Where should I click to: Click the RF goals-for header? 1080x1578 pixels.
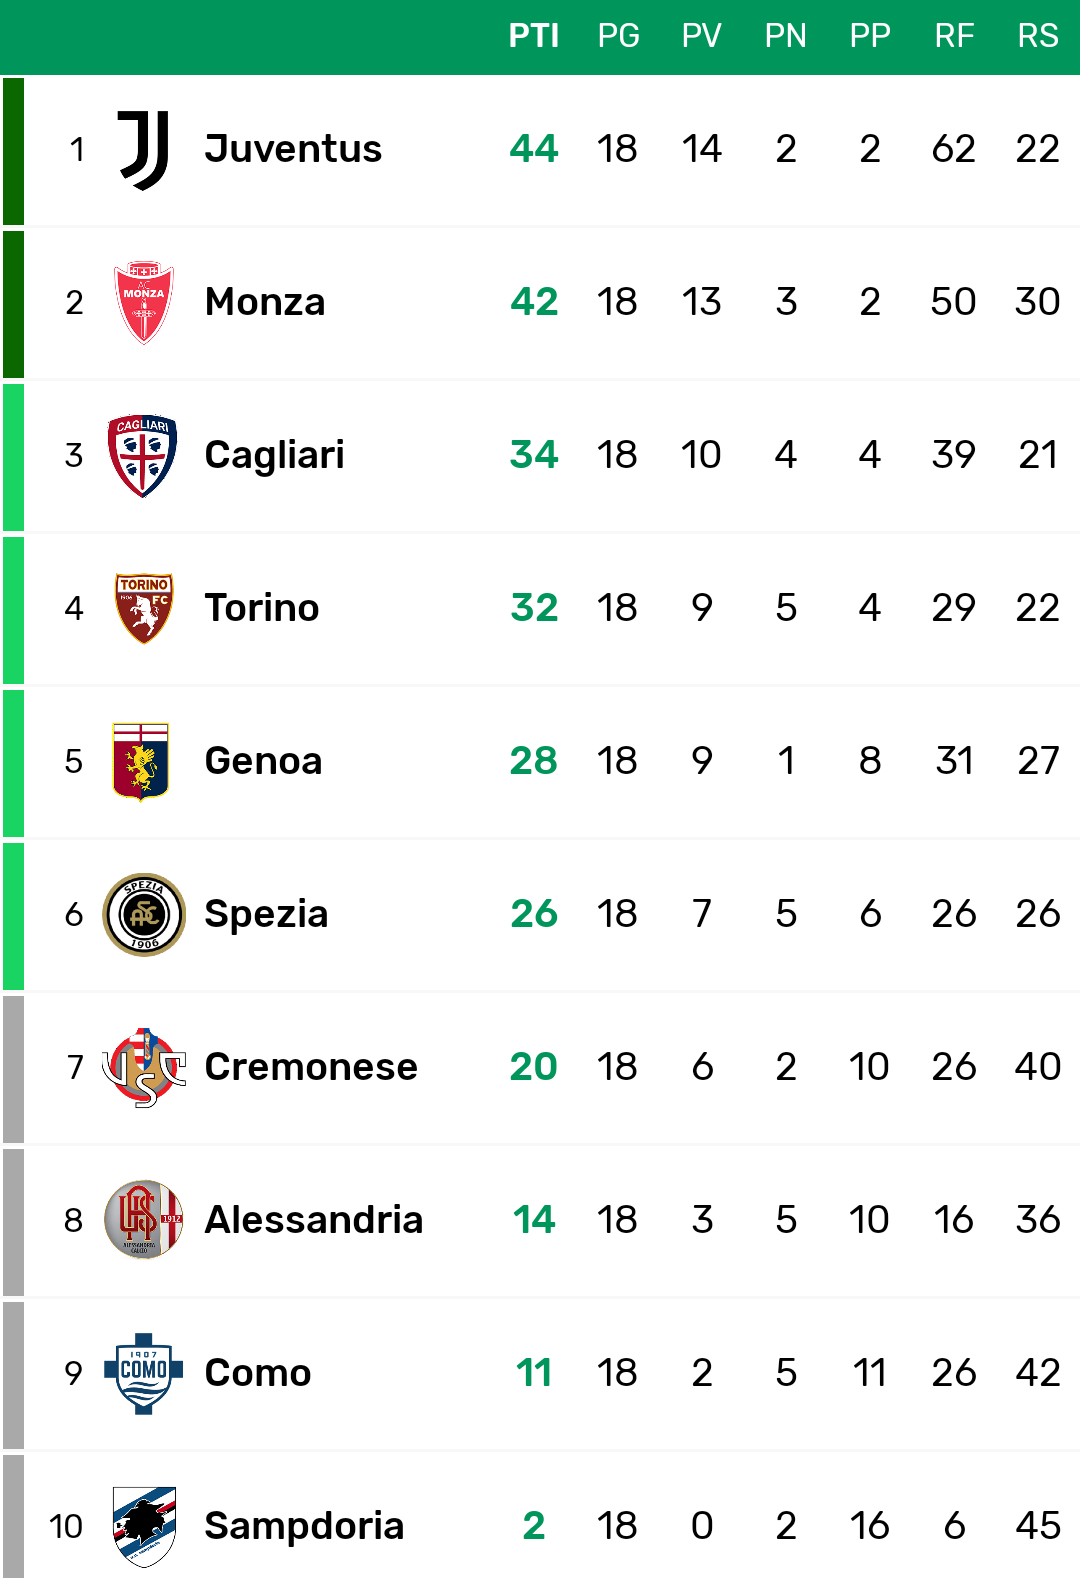[x=954, y=36]
